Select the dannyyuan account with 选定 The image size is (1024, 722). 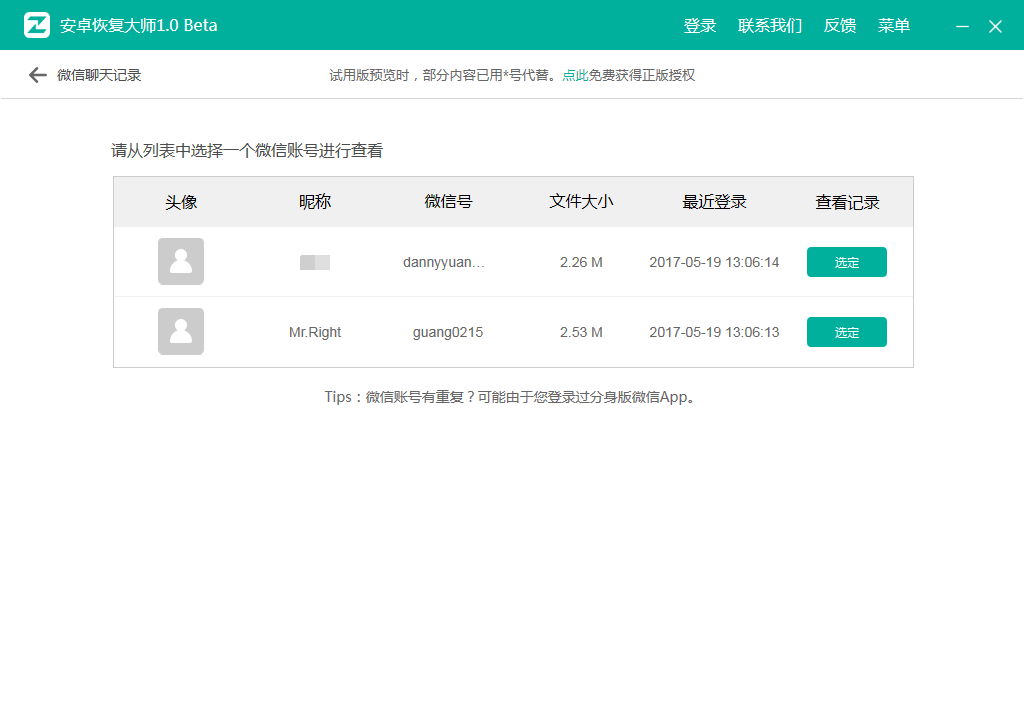846,262
